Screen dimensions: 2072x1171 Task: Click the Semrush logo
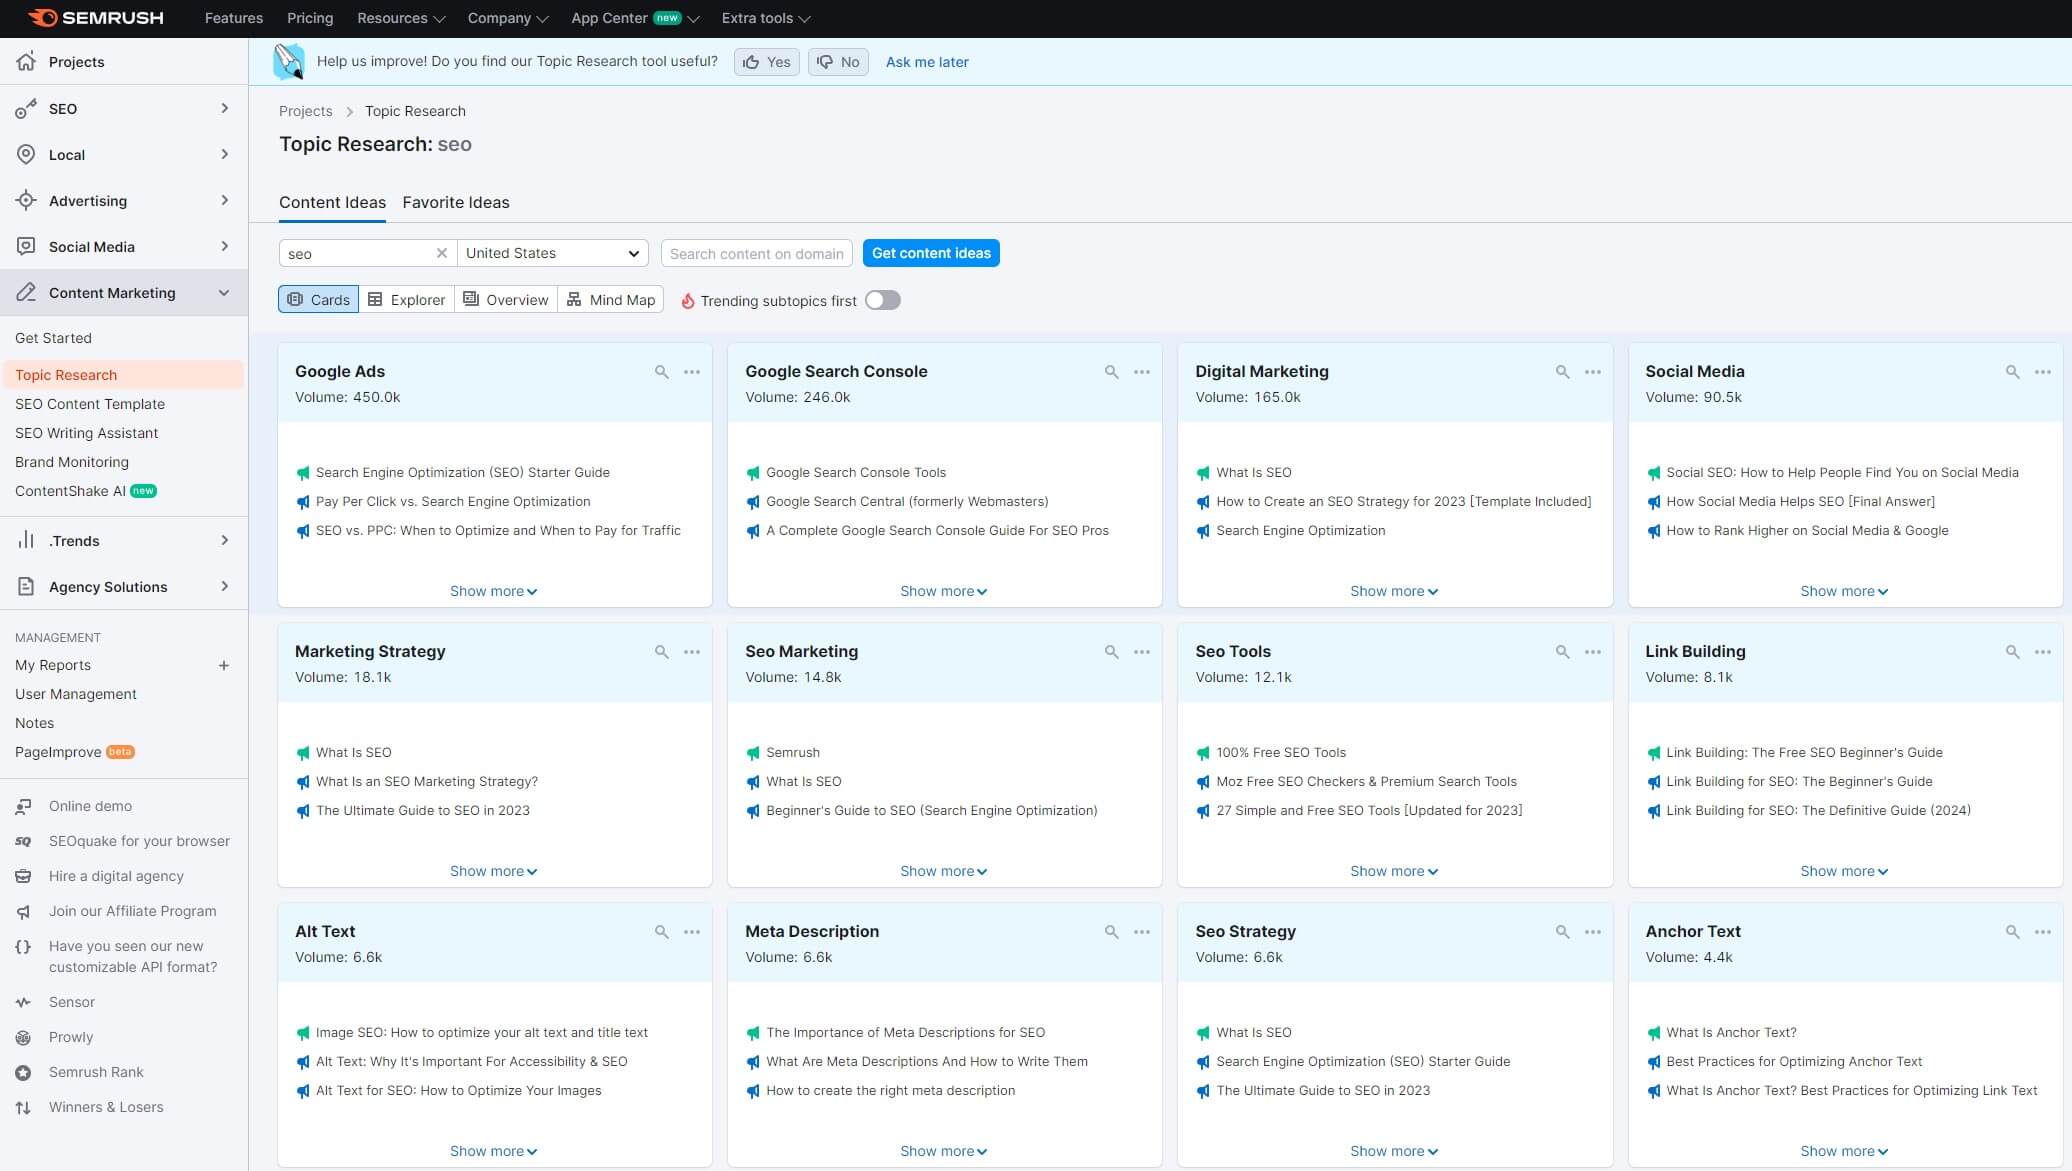click(95, 18)
